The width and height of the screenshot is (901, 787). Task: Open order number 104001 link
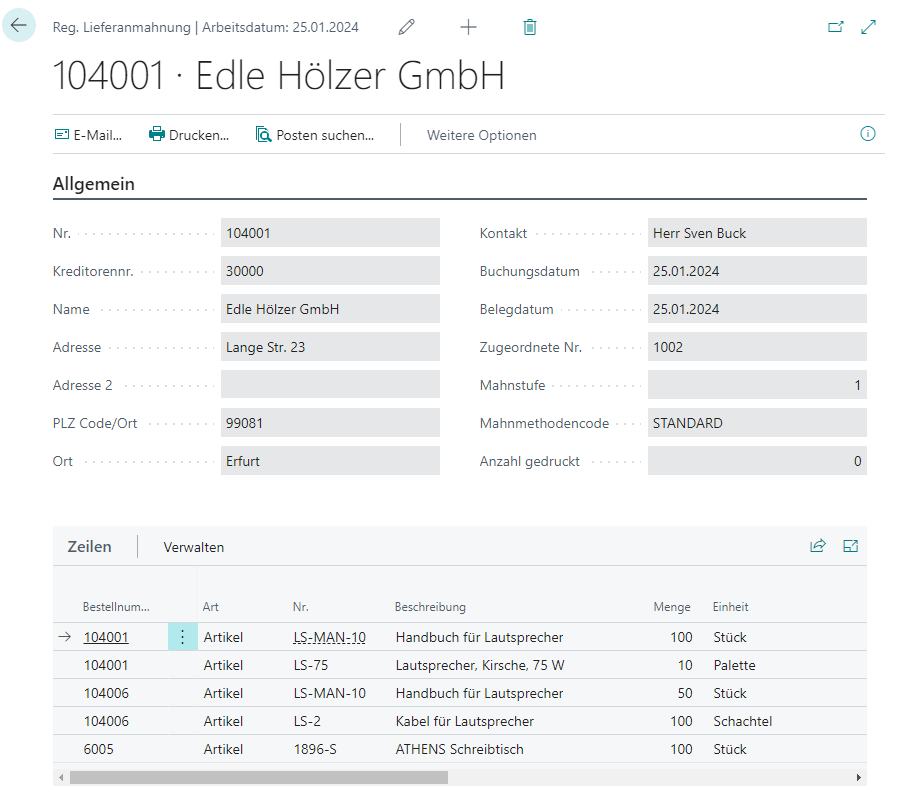105,637
